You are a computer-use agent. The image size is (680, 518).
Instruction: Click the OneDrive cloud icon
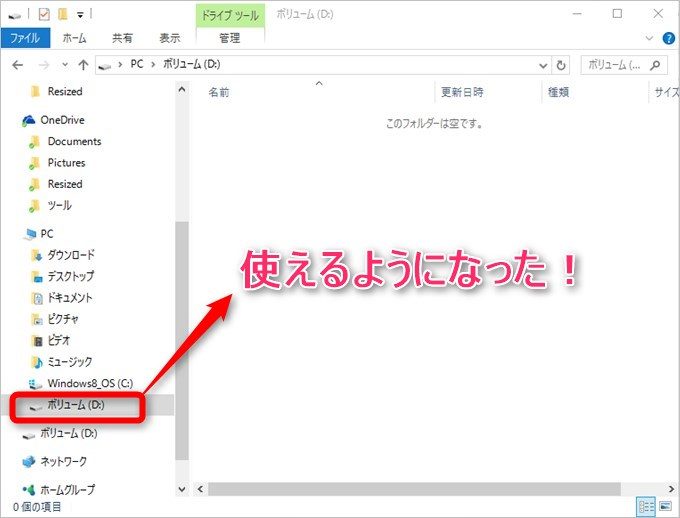click(x=29, y=121)
